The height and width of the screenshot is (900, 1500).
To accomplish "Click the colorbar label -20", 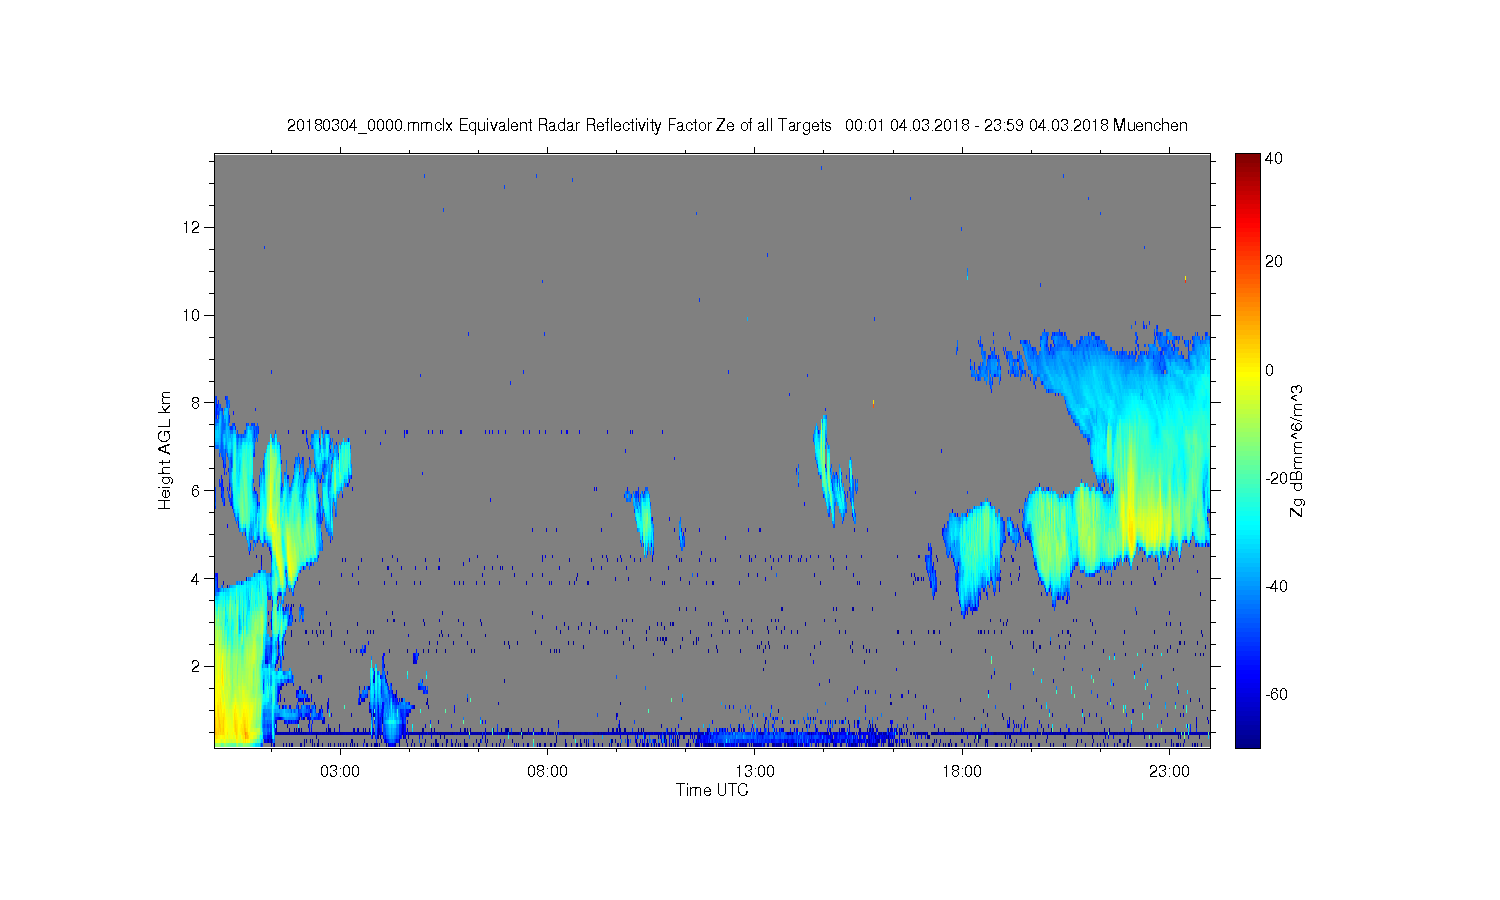I will pos(1276,478).
